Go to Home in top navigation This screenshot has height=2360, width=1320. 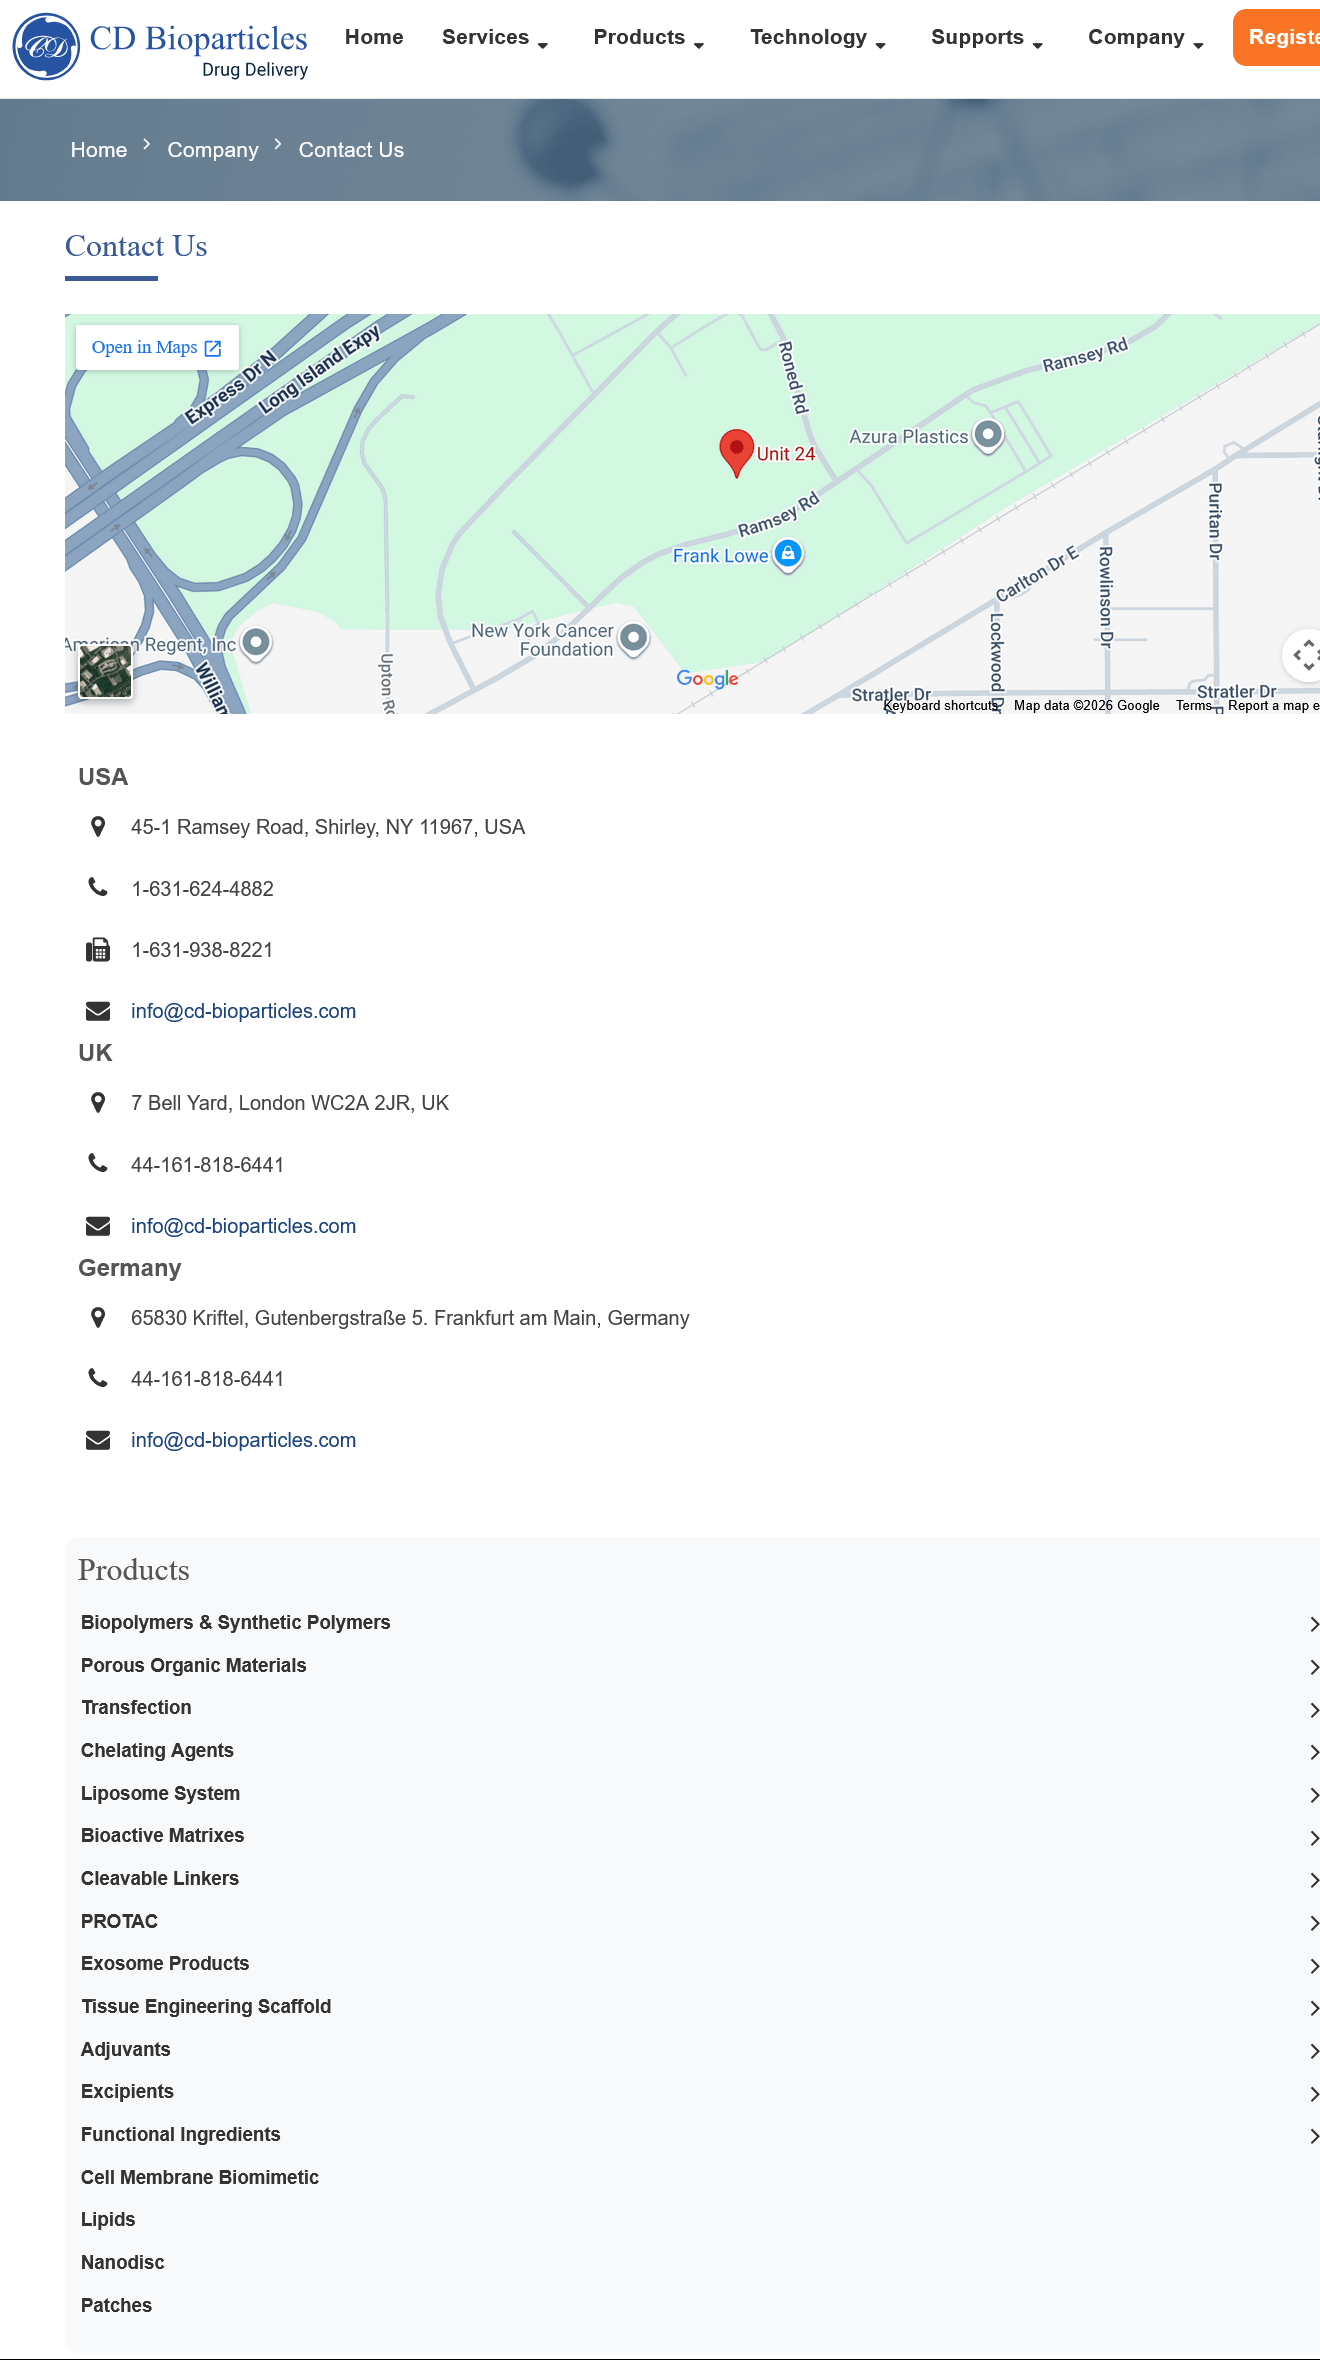(x=374, y=37)
